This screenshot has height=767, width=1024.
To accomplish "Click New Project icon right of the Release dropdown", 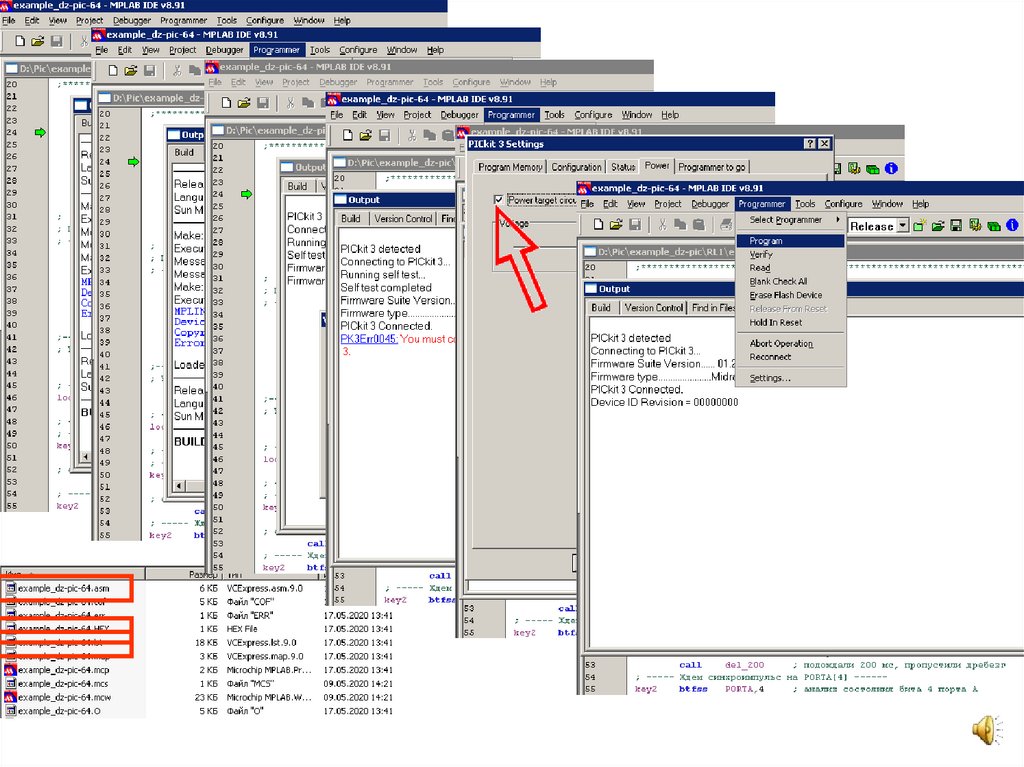I will (920, 225).
